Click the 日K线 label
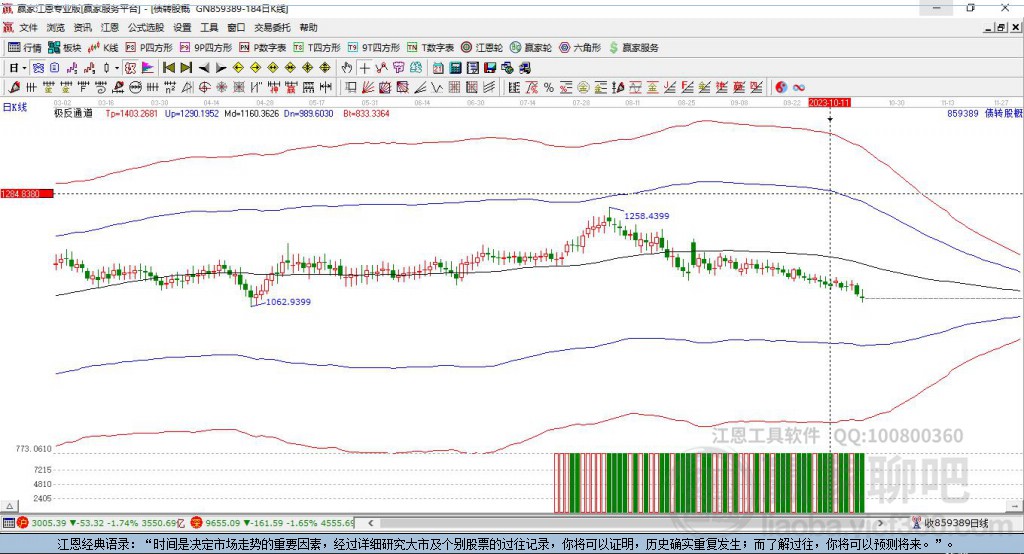The height and width of the screenshot is (554, 1024). 15,107
